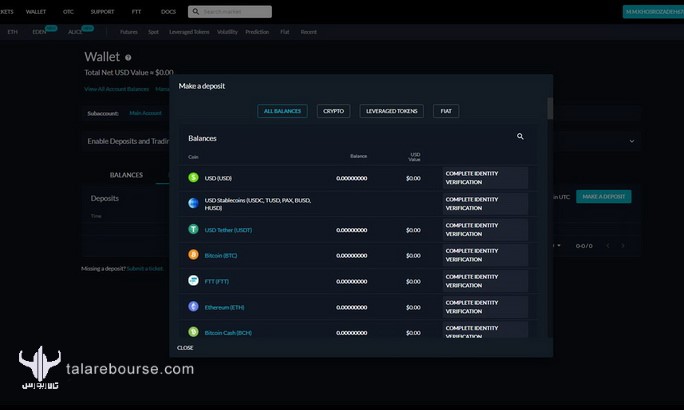Click the deposit dialog scrollbar thumb
Viewport: 684px width, 410px height.
point(550,108)
